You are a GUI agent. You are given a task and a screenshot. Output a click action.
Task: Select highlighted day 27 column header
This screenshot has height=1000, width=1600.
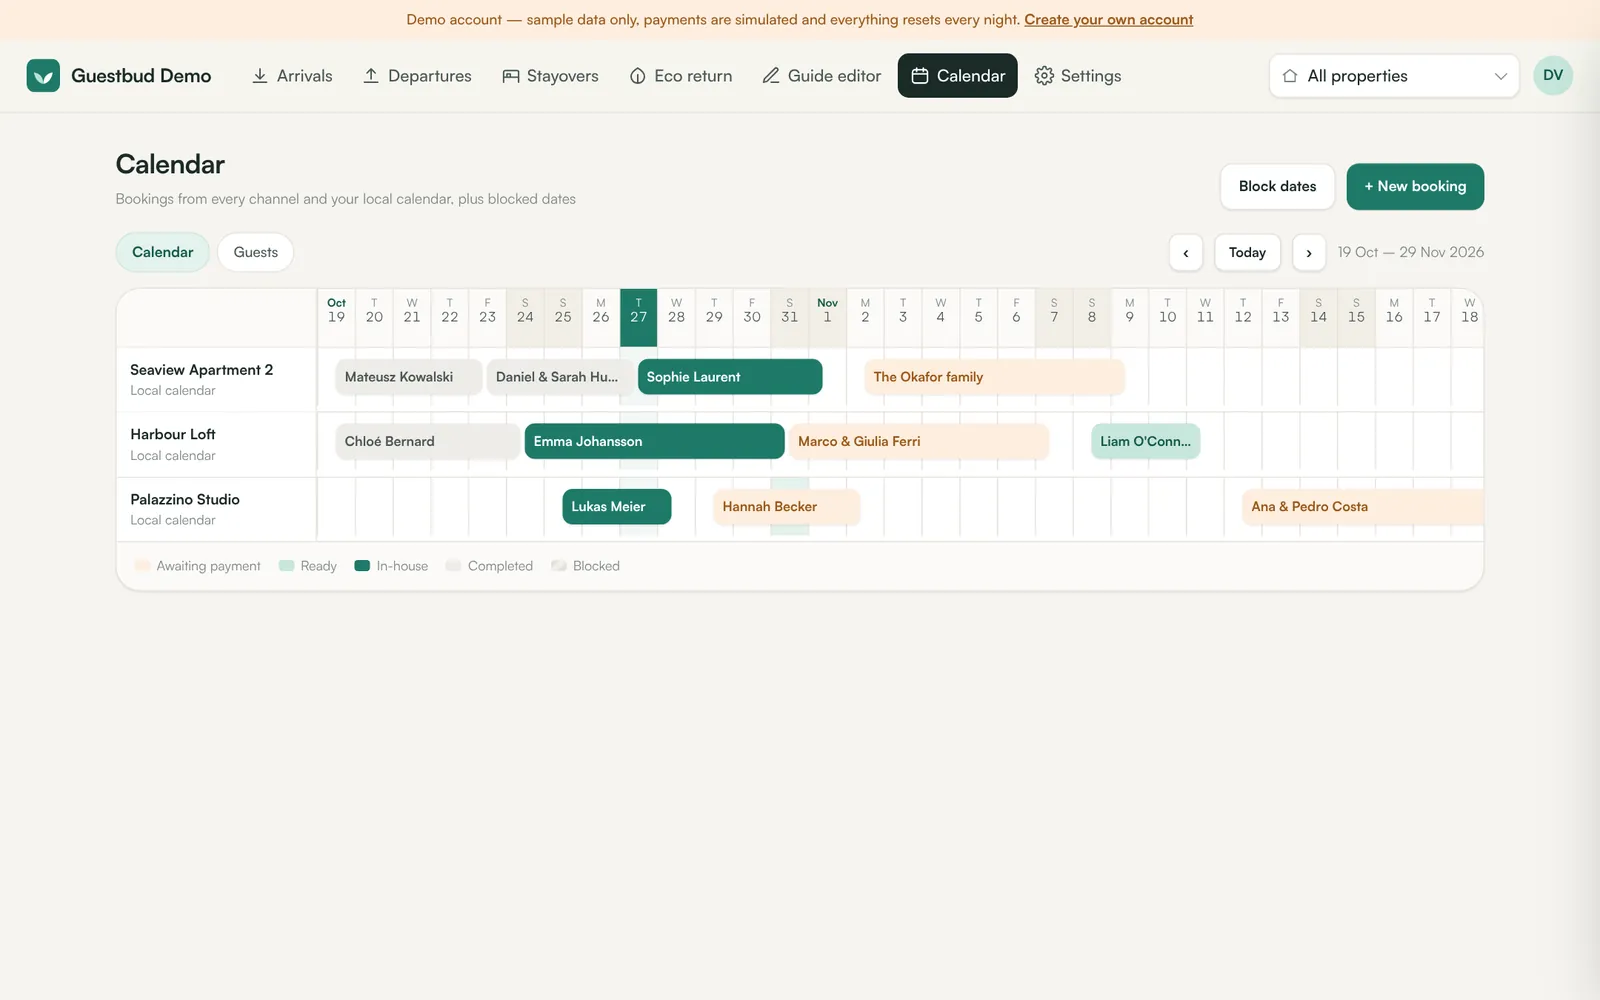[x=638, y=317]
